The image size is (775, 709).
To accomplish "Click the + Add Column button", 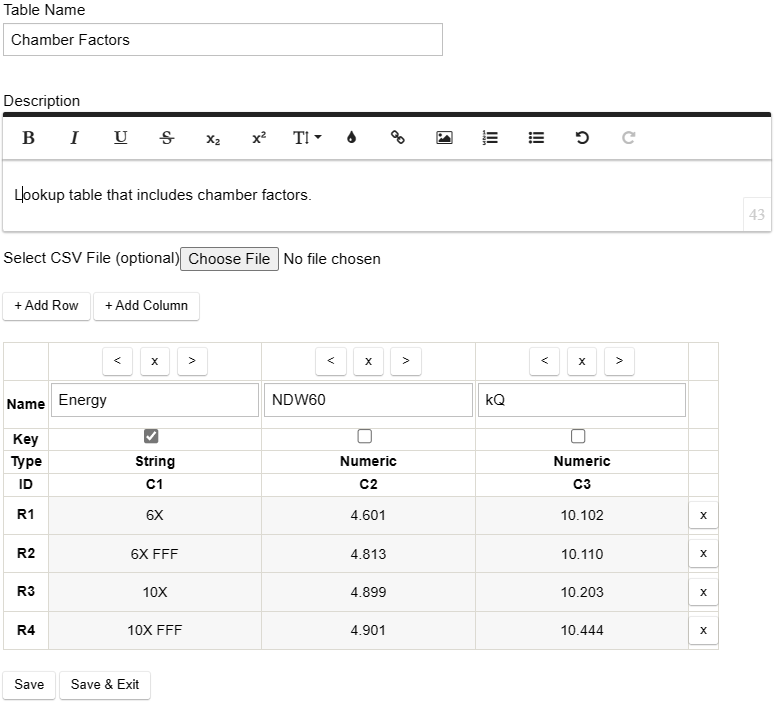I will click(146, 306).
